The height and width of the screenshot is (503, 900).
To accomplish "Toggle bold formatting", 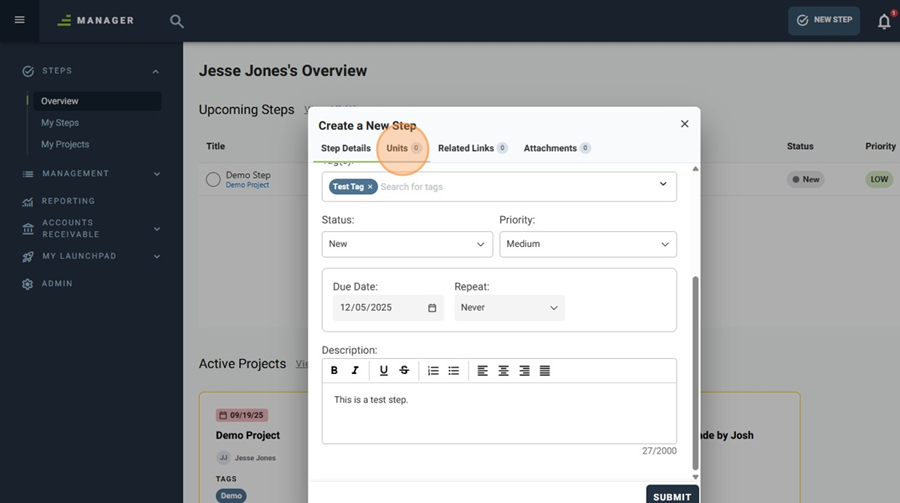I will click(x=334, y=371).
